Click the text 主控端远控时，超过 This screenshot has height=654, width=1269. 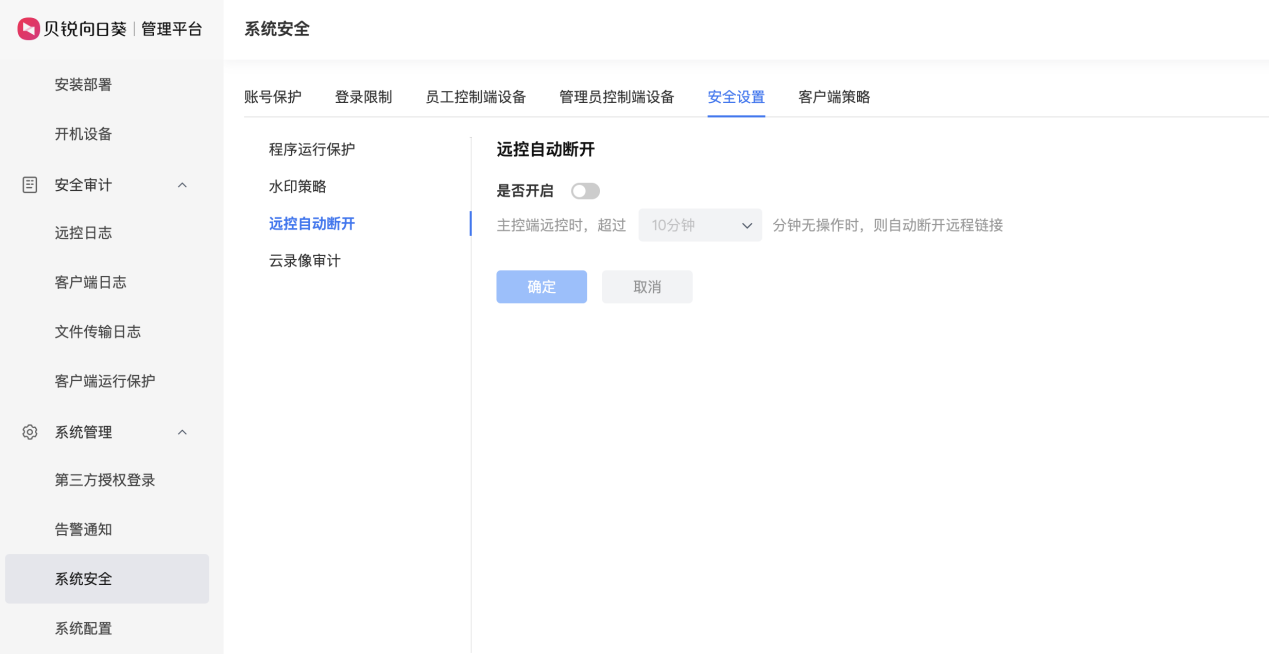561,225
